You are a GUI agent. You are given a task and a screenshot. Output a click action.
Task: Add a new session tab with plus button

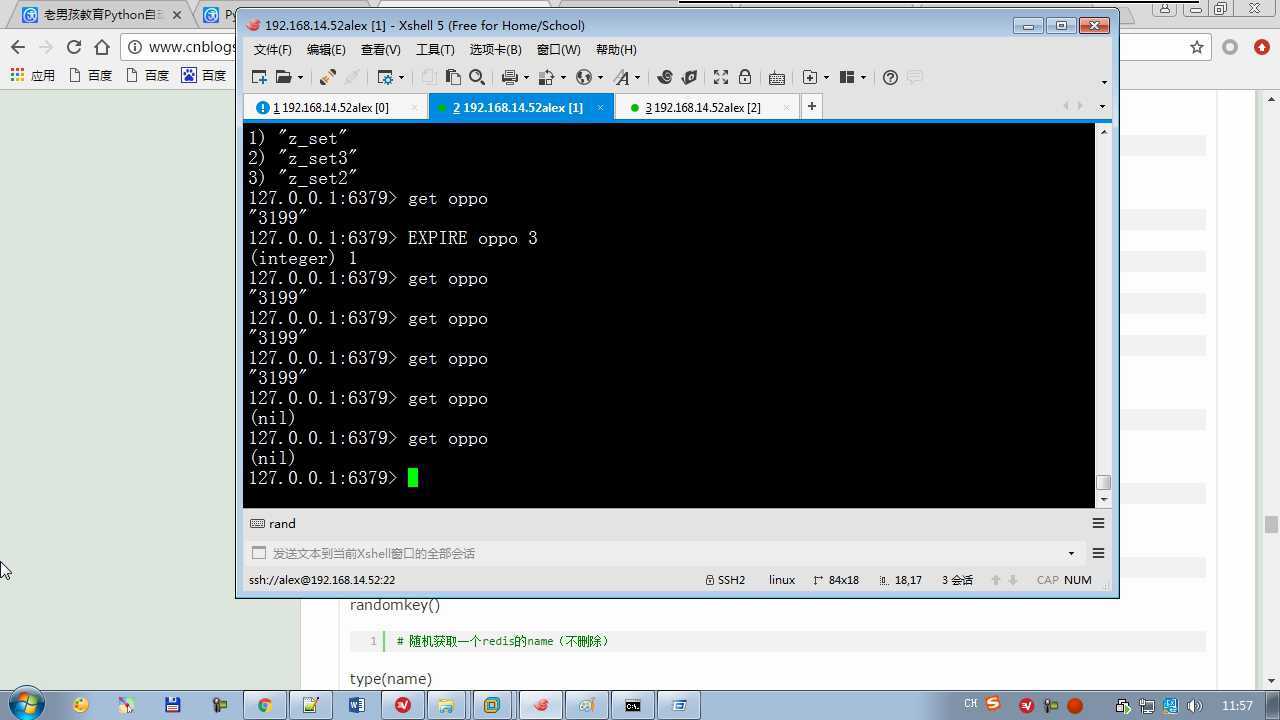coord(812,106)
